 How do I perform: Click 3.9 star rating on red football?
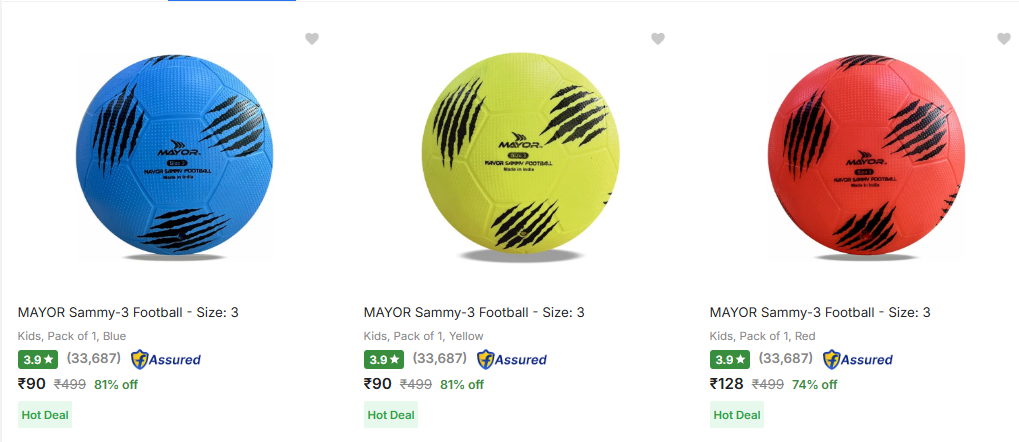coord(730,359)
